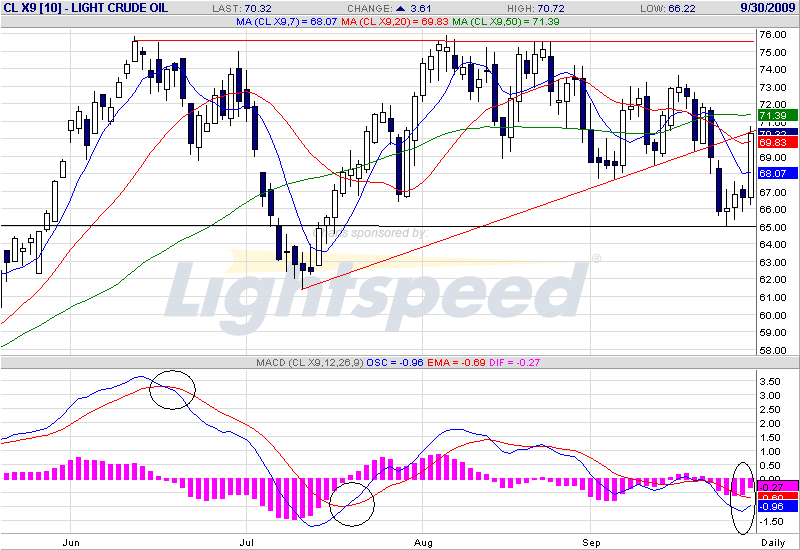Image resolution: width=800 pixels, height=550 pixels.
Task: Select the 'CL X9 [10] - LIGHT CRUDE OIL' title
Action: click(86, 8)
